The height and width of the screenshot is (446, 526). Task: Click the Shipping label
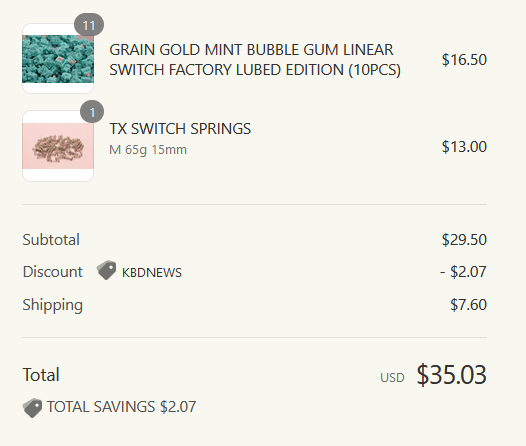tap(53, 305)
